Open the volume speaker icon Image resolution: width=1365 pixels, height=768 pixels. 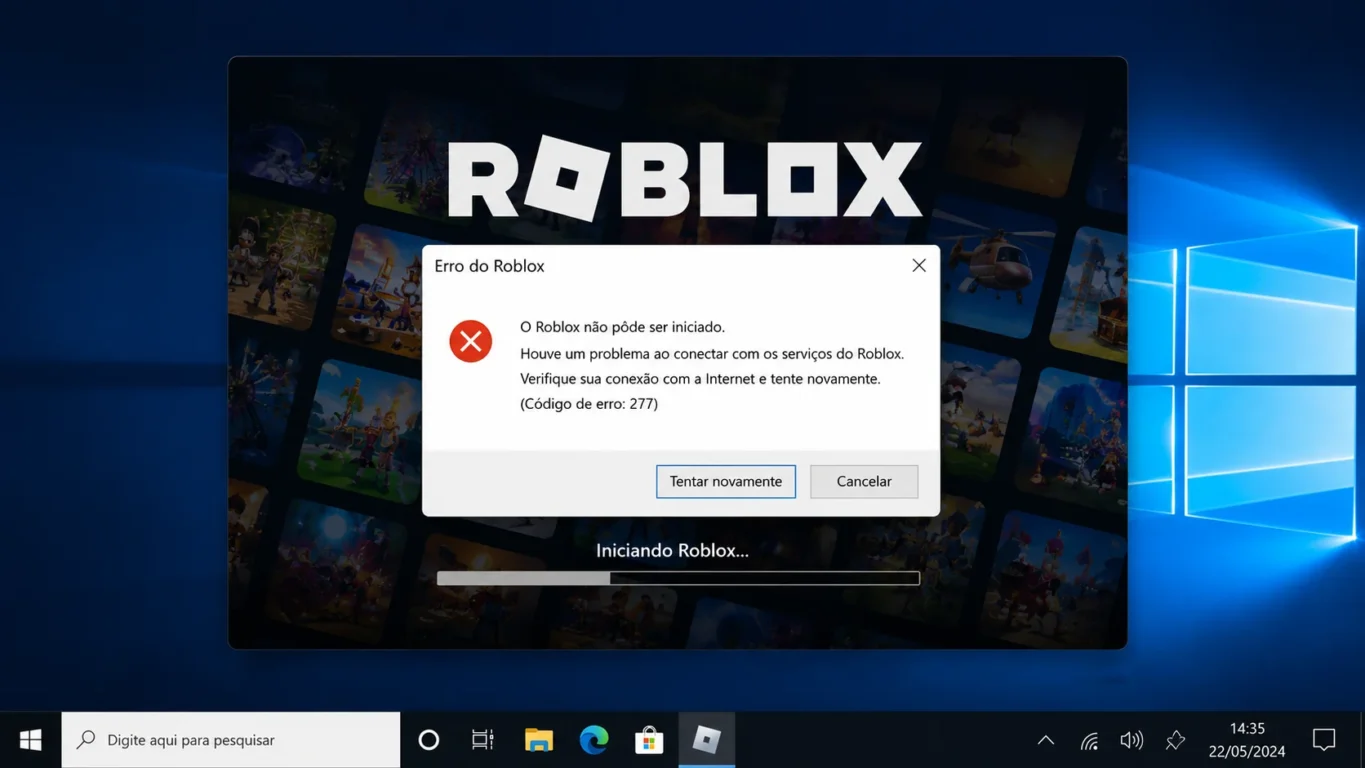[x=1131, y=740]
